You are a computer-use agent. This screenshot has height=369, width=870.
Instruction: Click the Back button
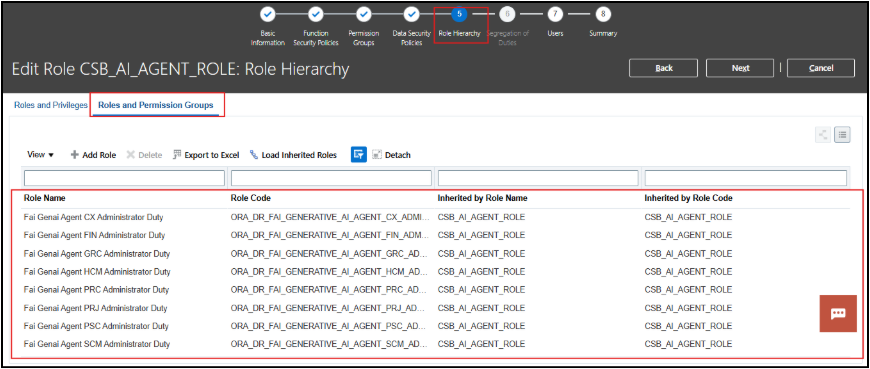(x=664, y=68)
